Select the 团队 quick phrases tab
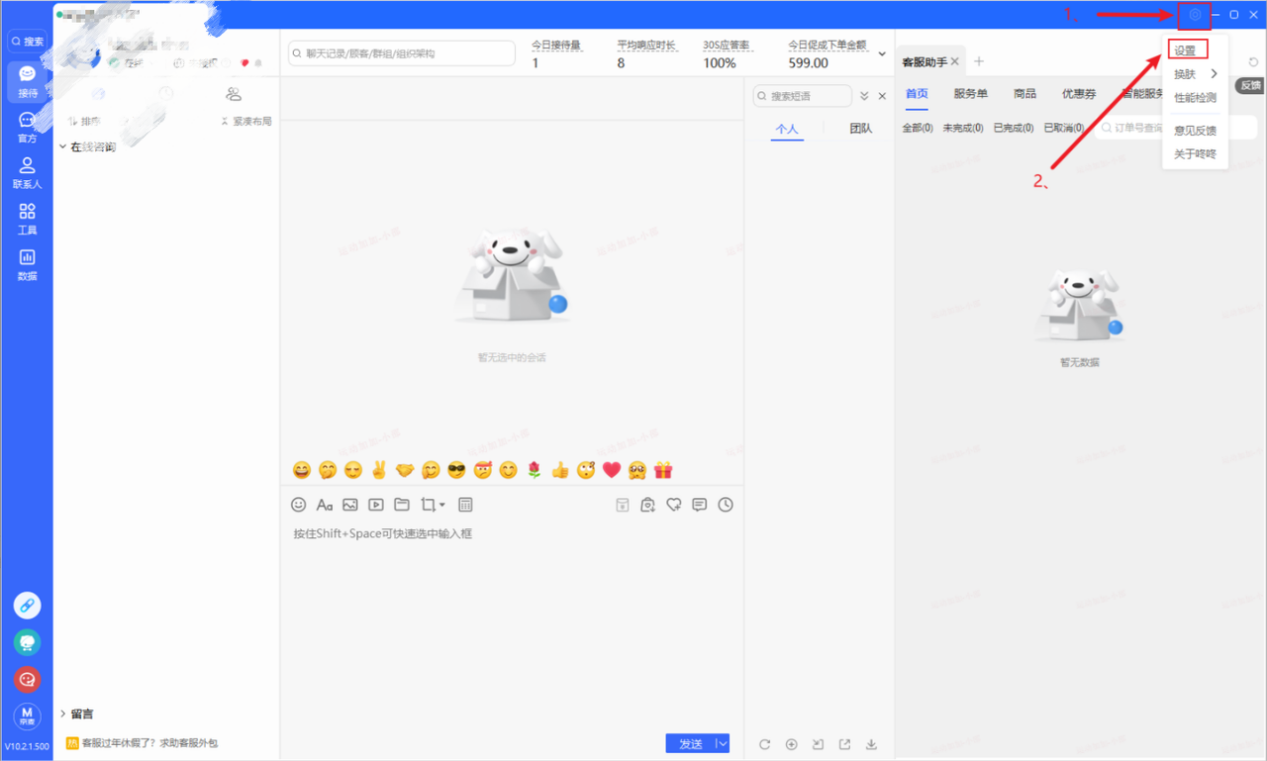Viewport: 1267px width, 761px height. [860, 129]
